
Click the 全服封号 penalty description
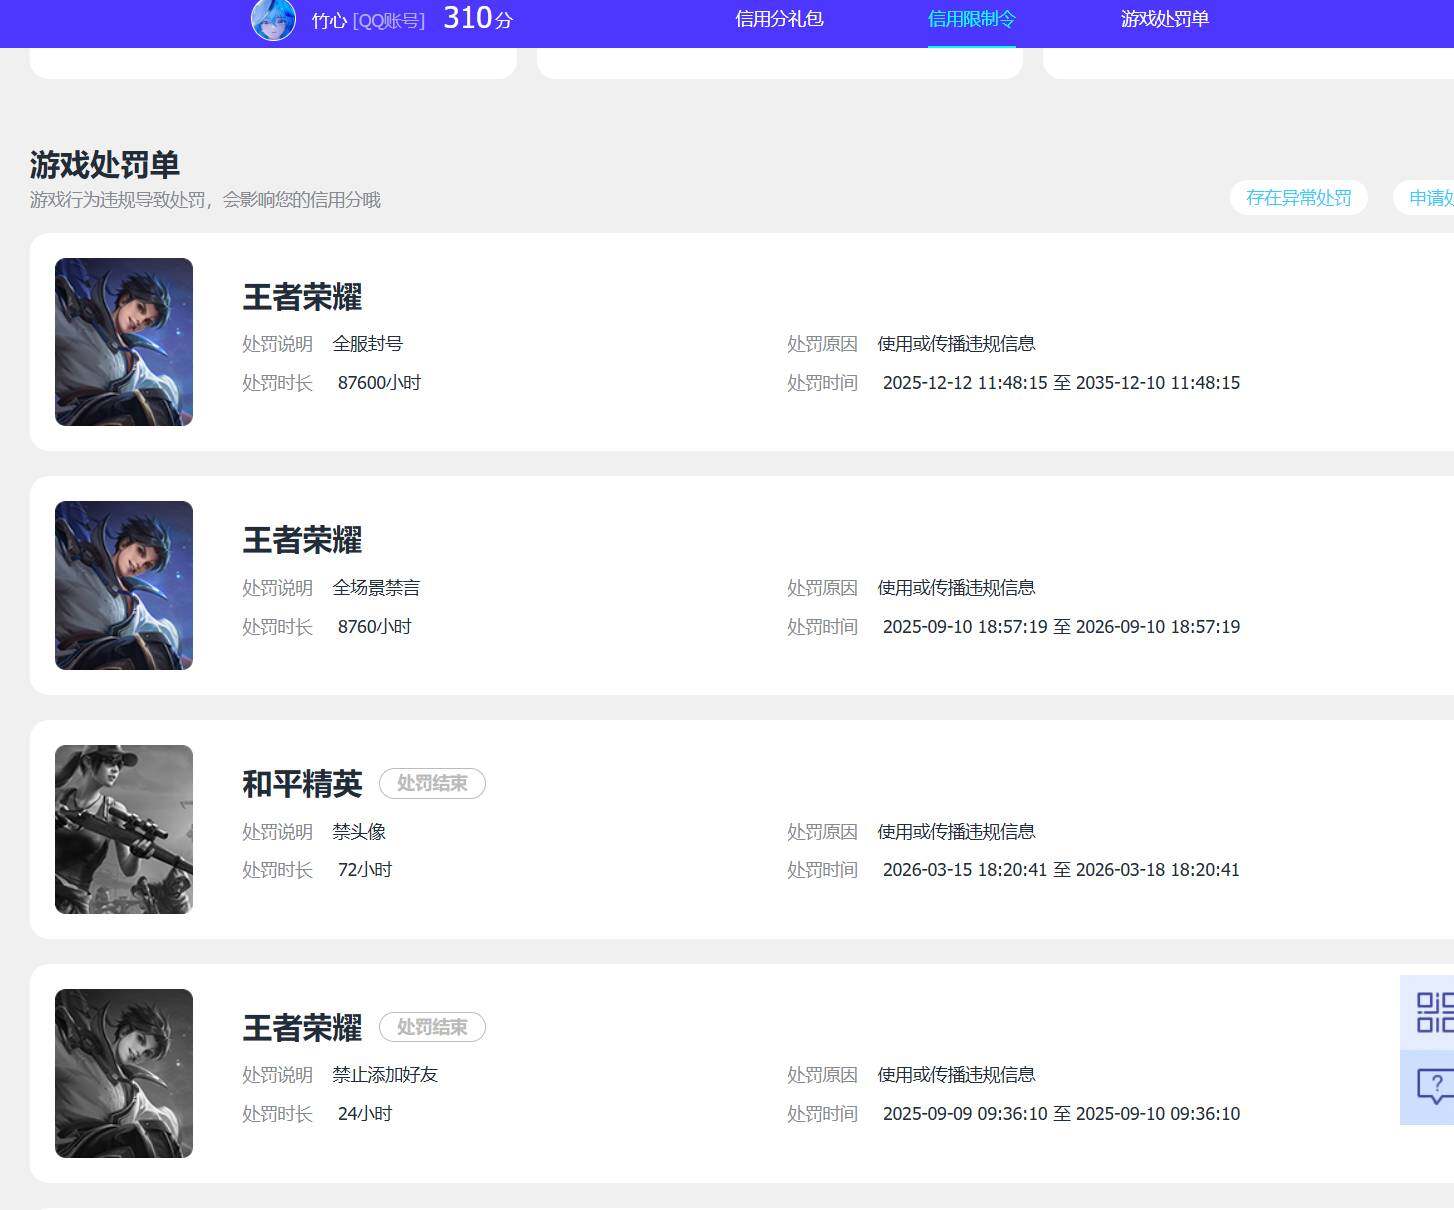(368, 344)
